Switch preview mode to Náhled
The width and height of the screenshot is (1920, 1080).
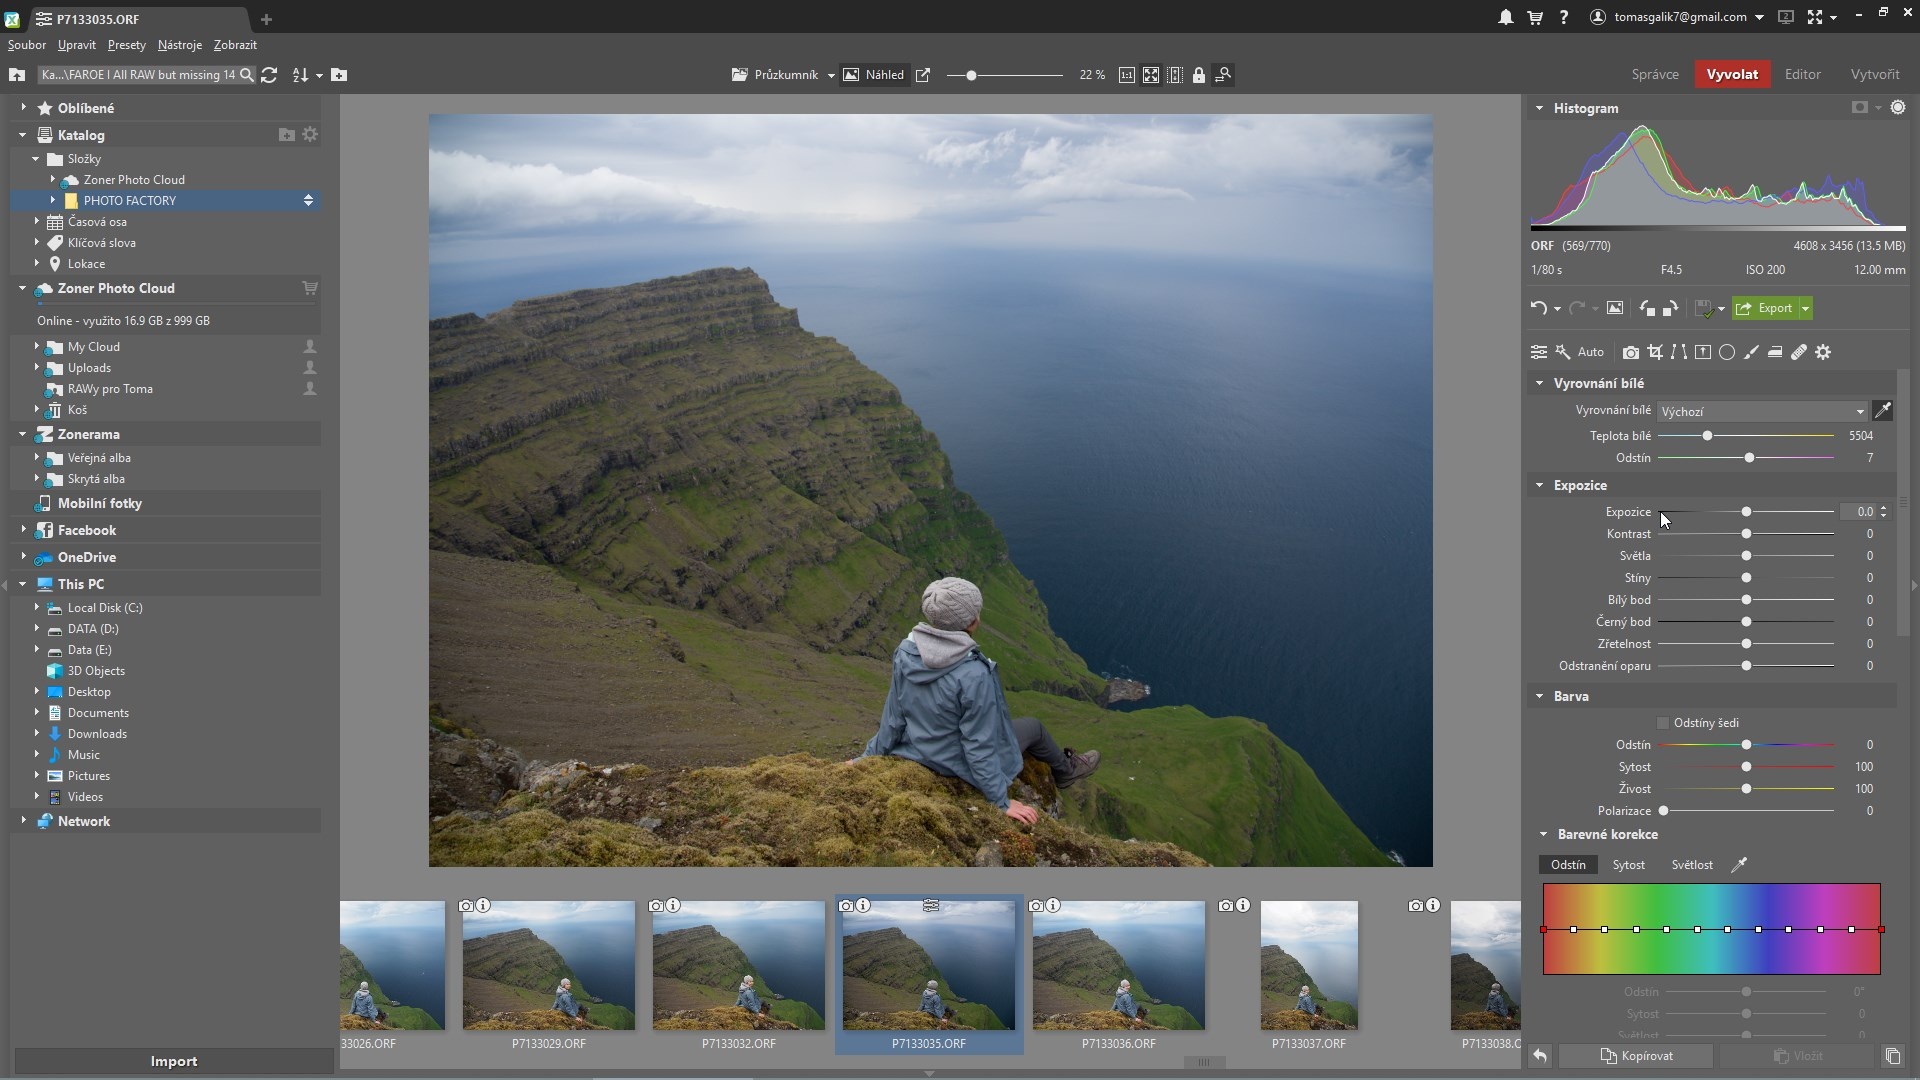pyautogui.click(x=874, y=75)
